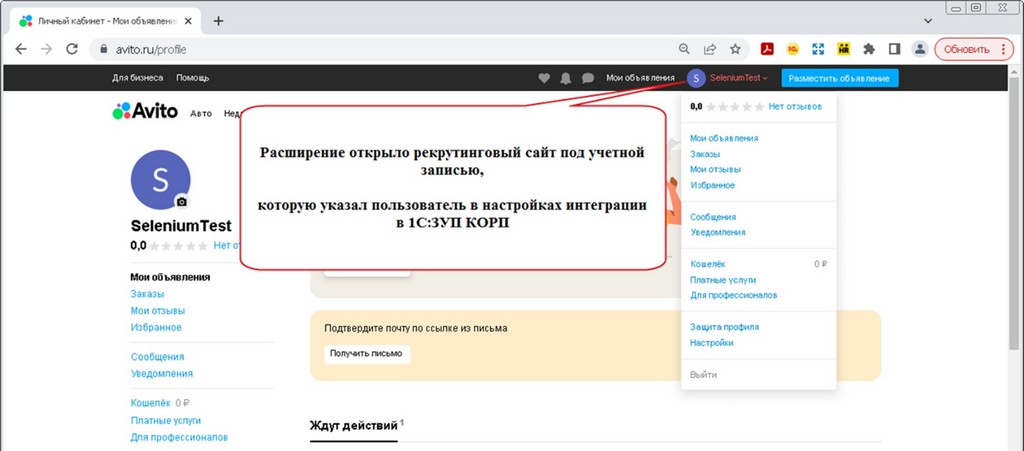Screen dimensions: 1024x451
Task: Open Помощь in the top bar
Action: coord(193,78)
